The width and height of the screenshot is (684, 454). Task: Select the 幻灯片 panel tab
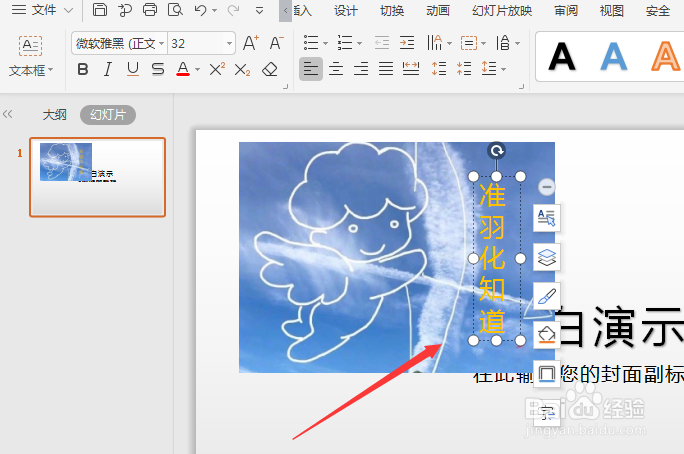(108, 115)
